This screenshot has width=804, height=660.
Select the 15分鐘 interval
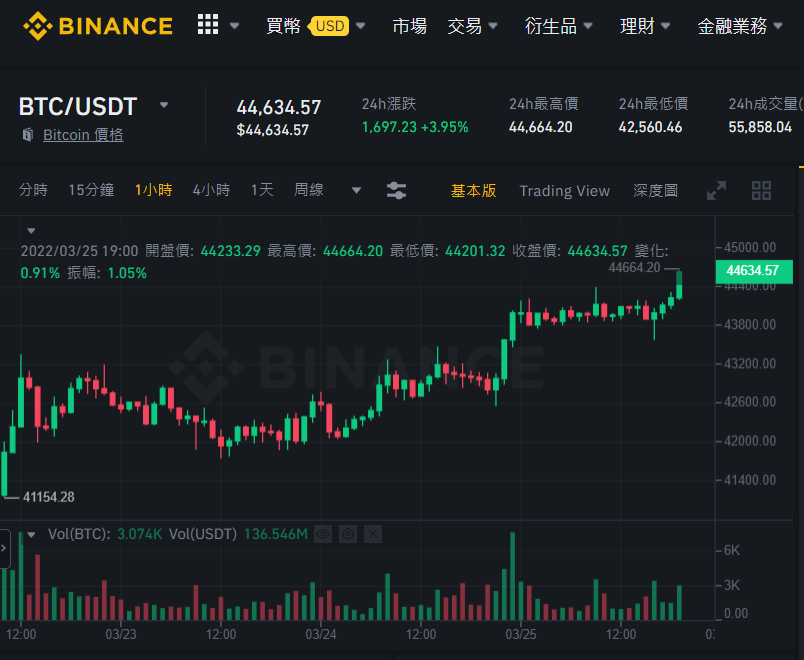[x=91, y=190]
